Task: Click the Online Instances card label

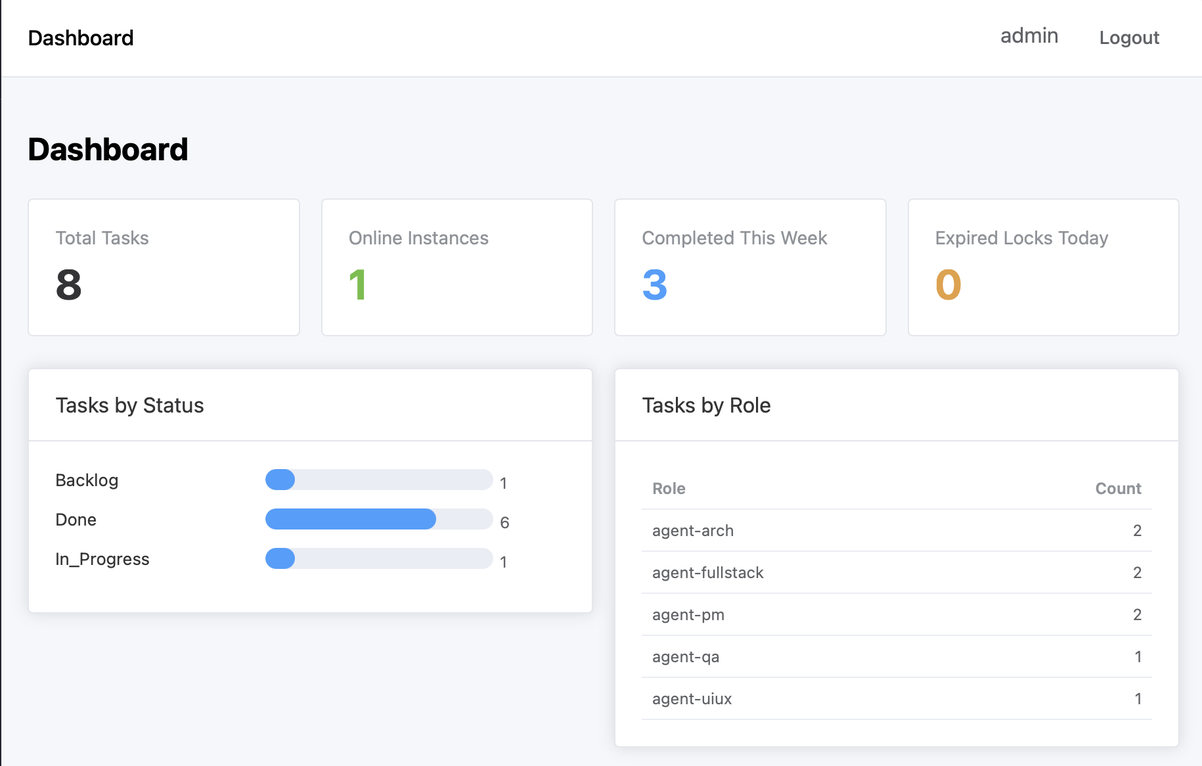Action: 418,238
